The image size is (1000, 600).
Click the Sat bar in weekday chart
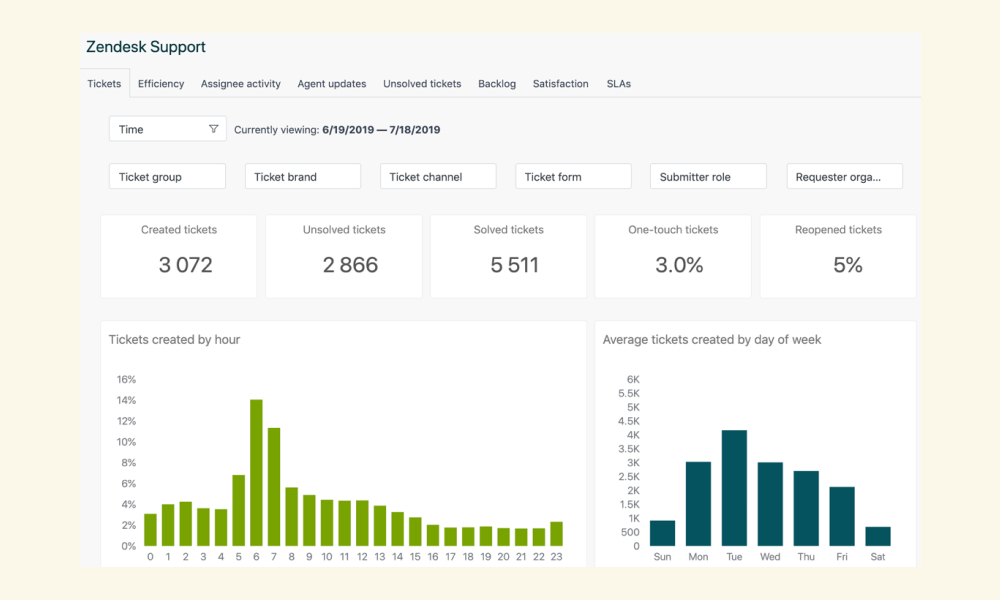tap(878, 536)
